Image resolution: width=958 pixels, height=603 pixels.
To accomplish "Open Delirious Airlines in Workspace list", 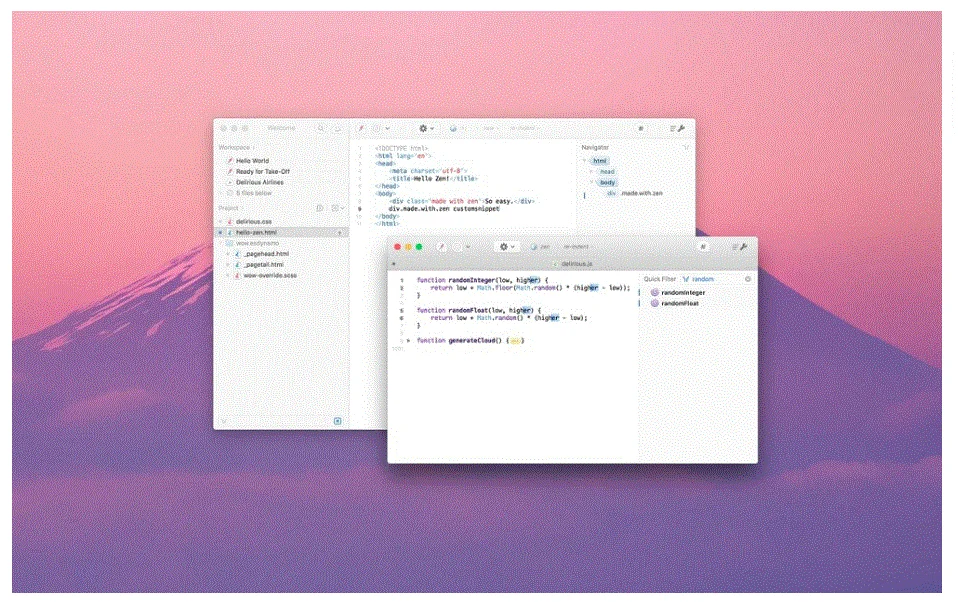I will pyautogui.click(x=260, y=182).
